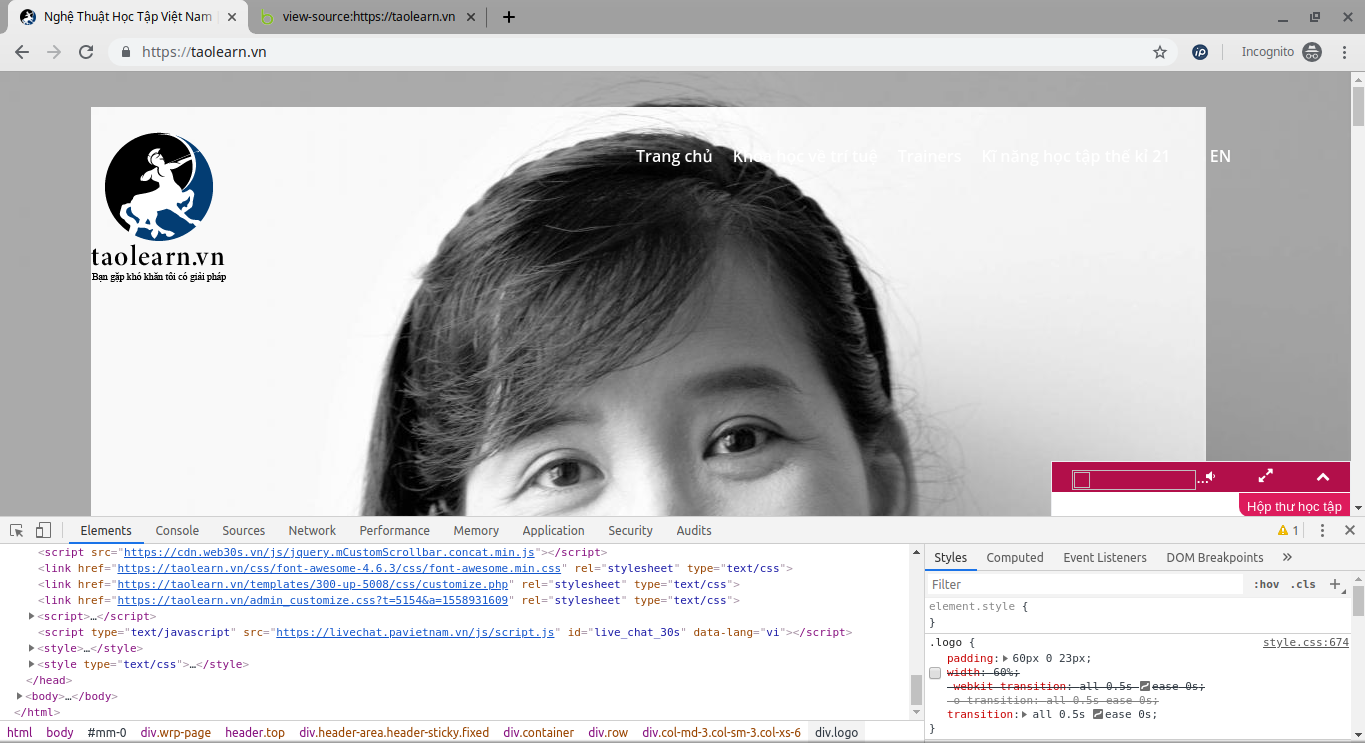1365x743 pixels.
Task: Expand the padding shorthand property
Action: point(1006,658)
